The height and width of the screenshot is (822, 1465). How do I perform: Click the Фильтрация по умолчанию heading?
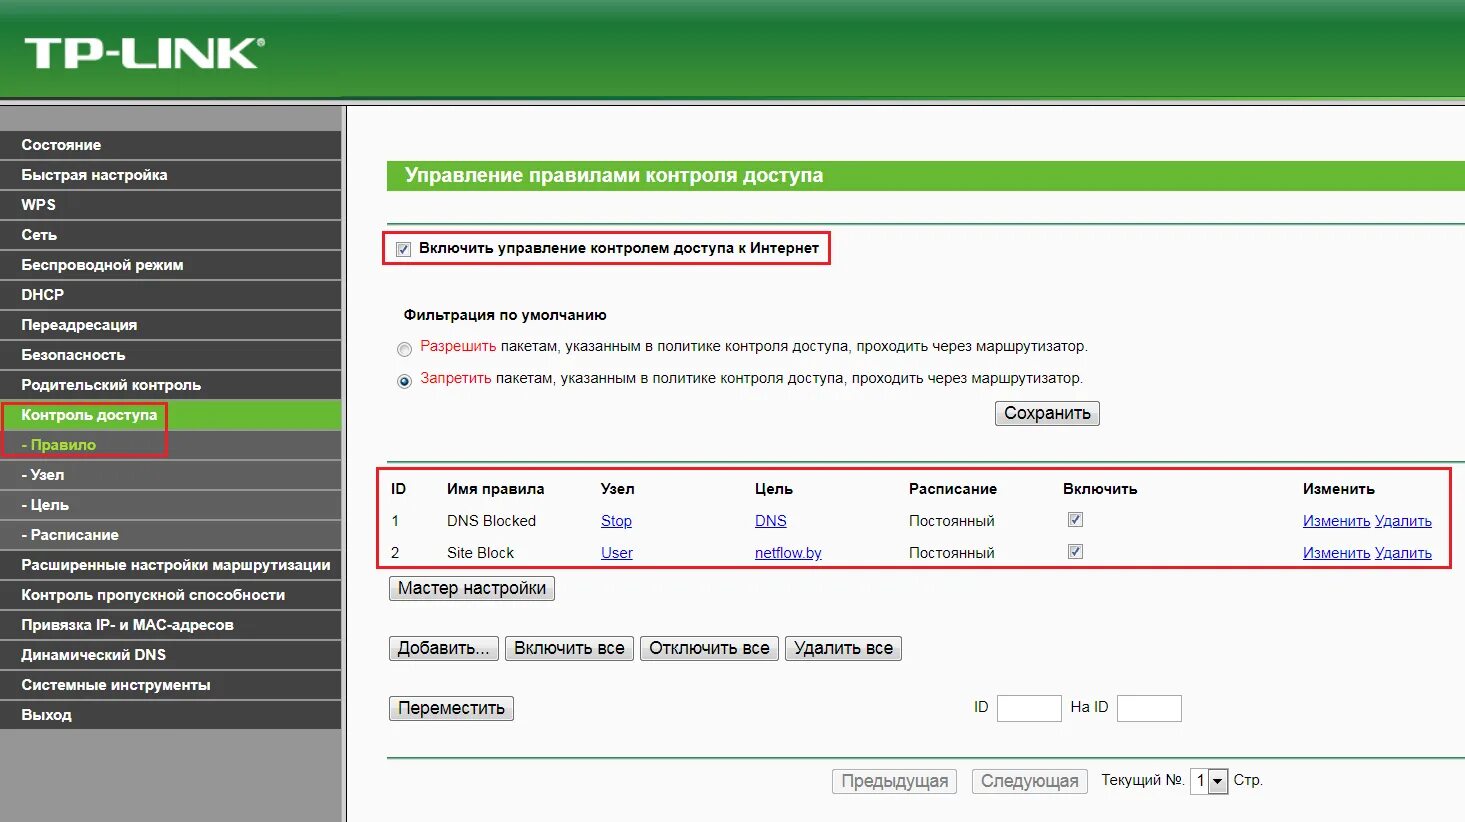click(x=505, y=315)
